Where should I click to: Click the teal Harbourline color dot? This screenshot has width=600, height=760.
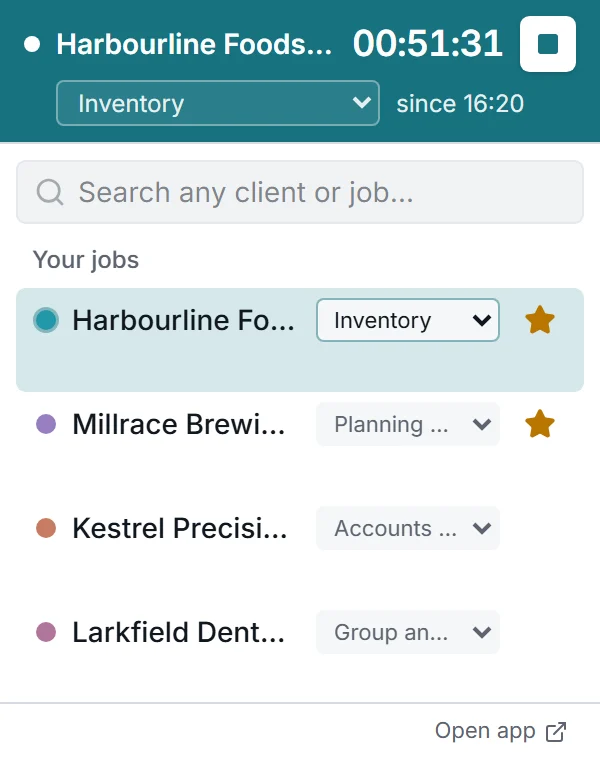46,320
